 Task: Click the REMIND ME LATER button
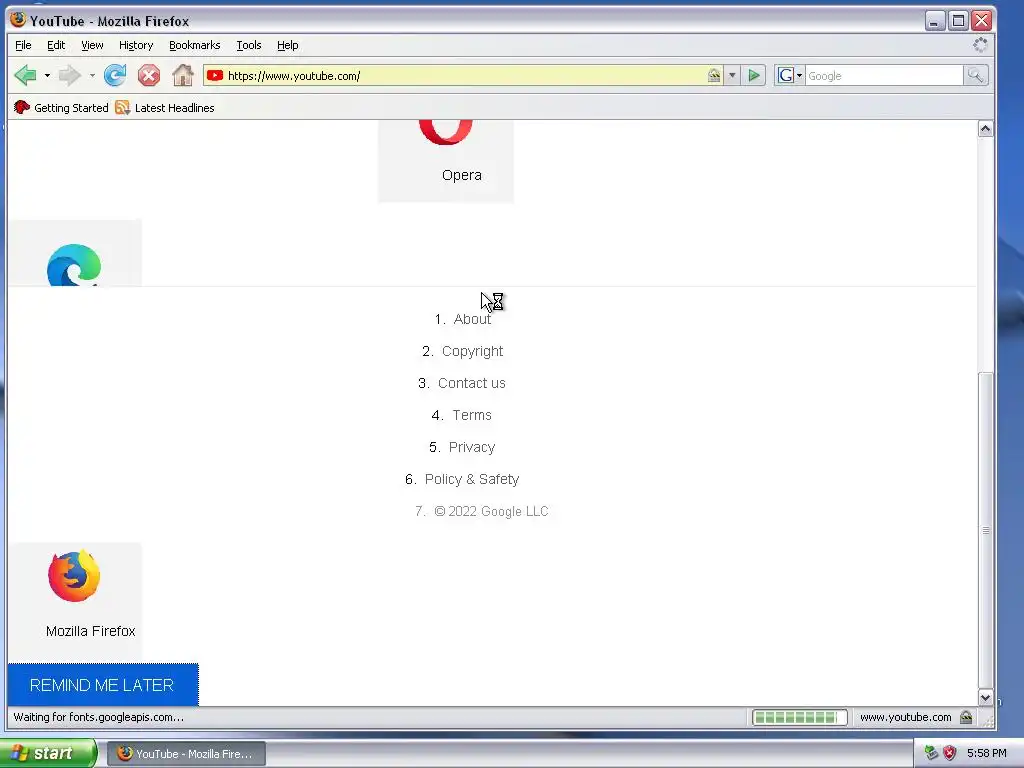click(x=103, y=685)
